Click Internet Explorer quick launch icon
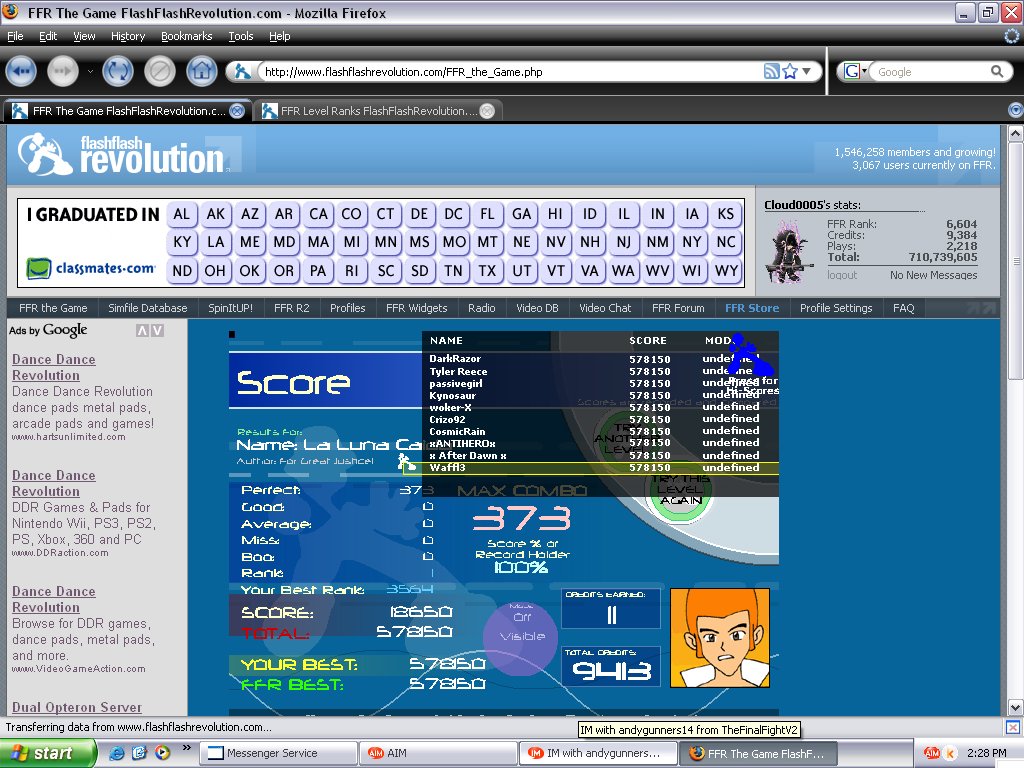Screen dimensions: 1024x768 [x=117, y=753]
